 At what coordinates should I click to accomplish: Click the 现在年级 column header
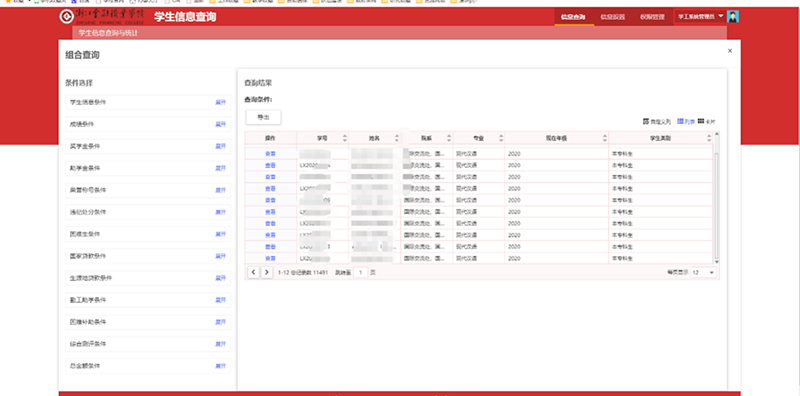556,138
